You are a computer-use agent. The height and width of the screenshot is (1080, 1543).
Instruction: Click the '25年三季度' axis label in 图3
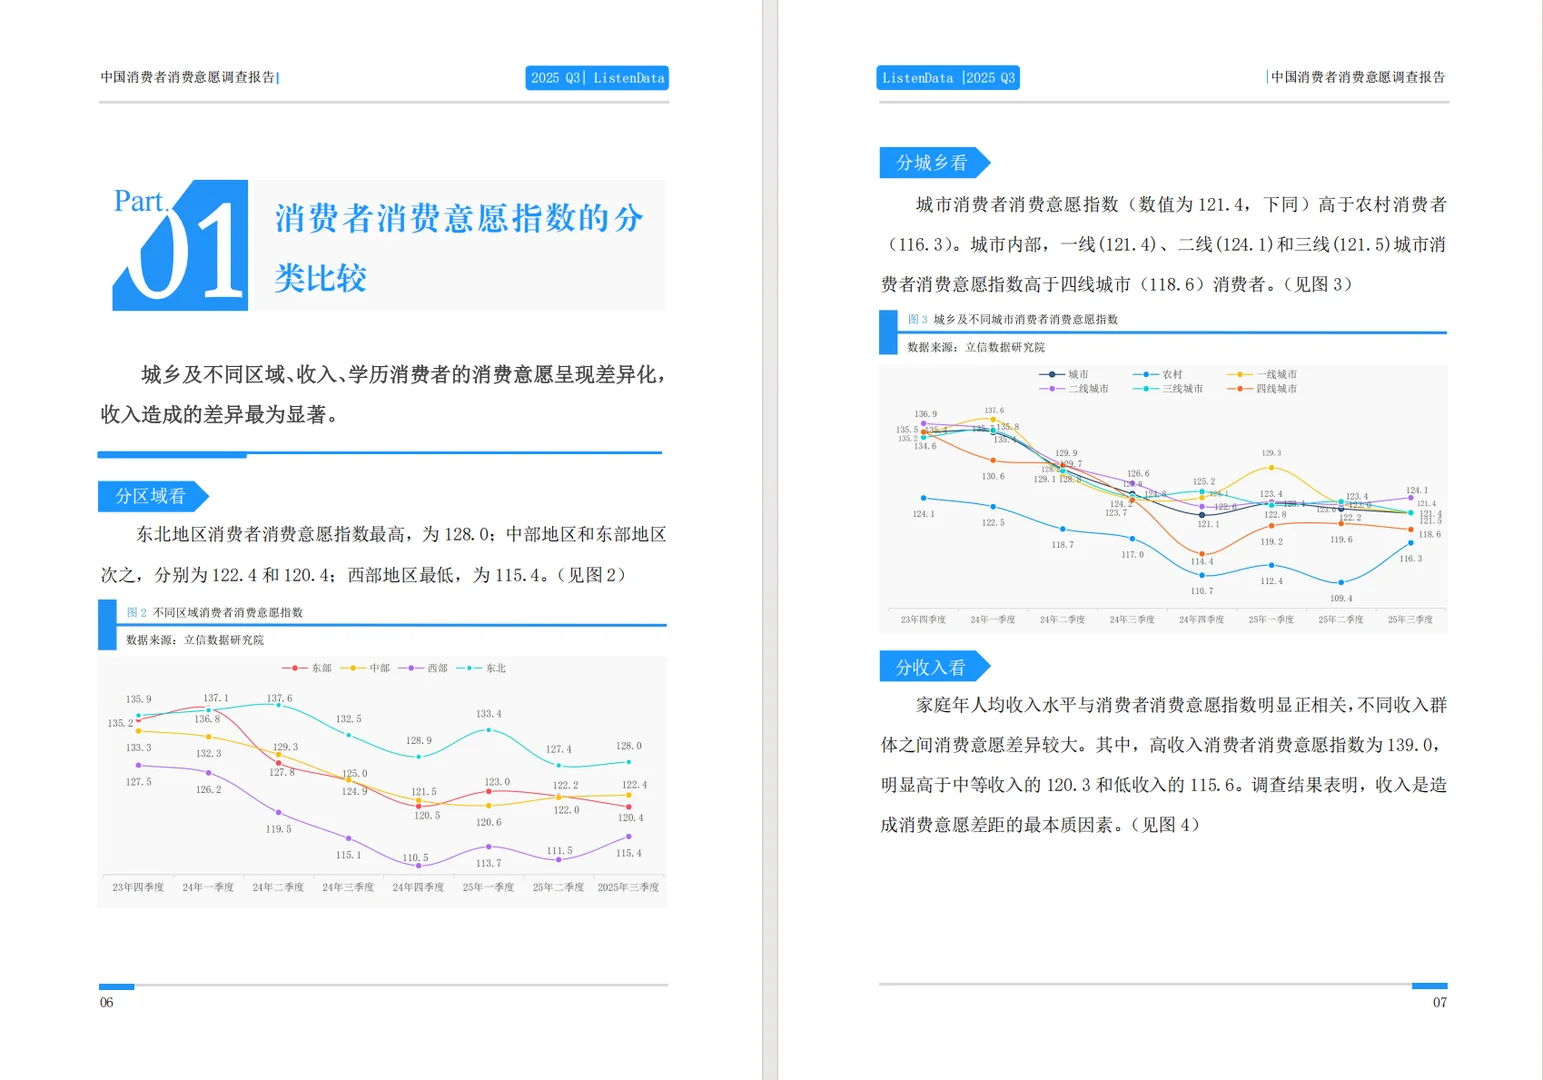(1410, 619)
